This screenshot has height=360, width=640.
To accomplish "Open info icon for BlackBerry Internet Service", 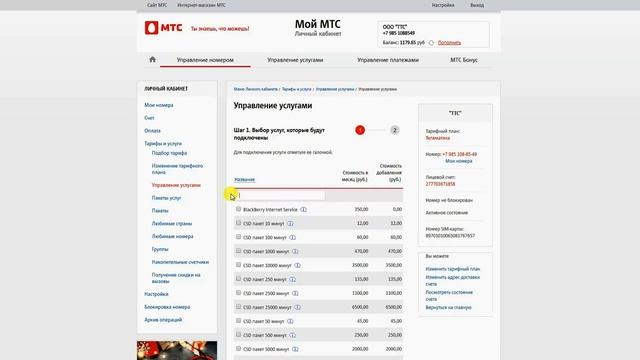I will click(303, 209).
